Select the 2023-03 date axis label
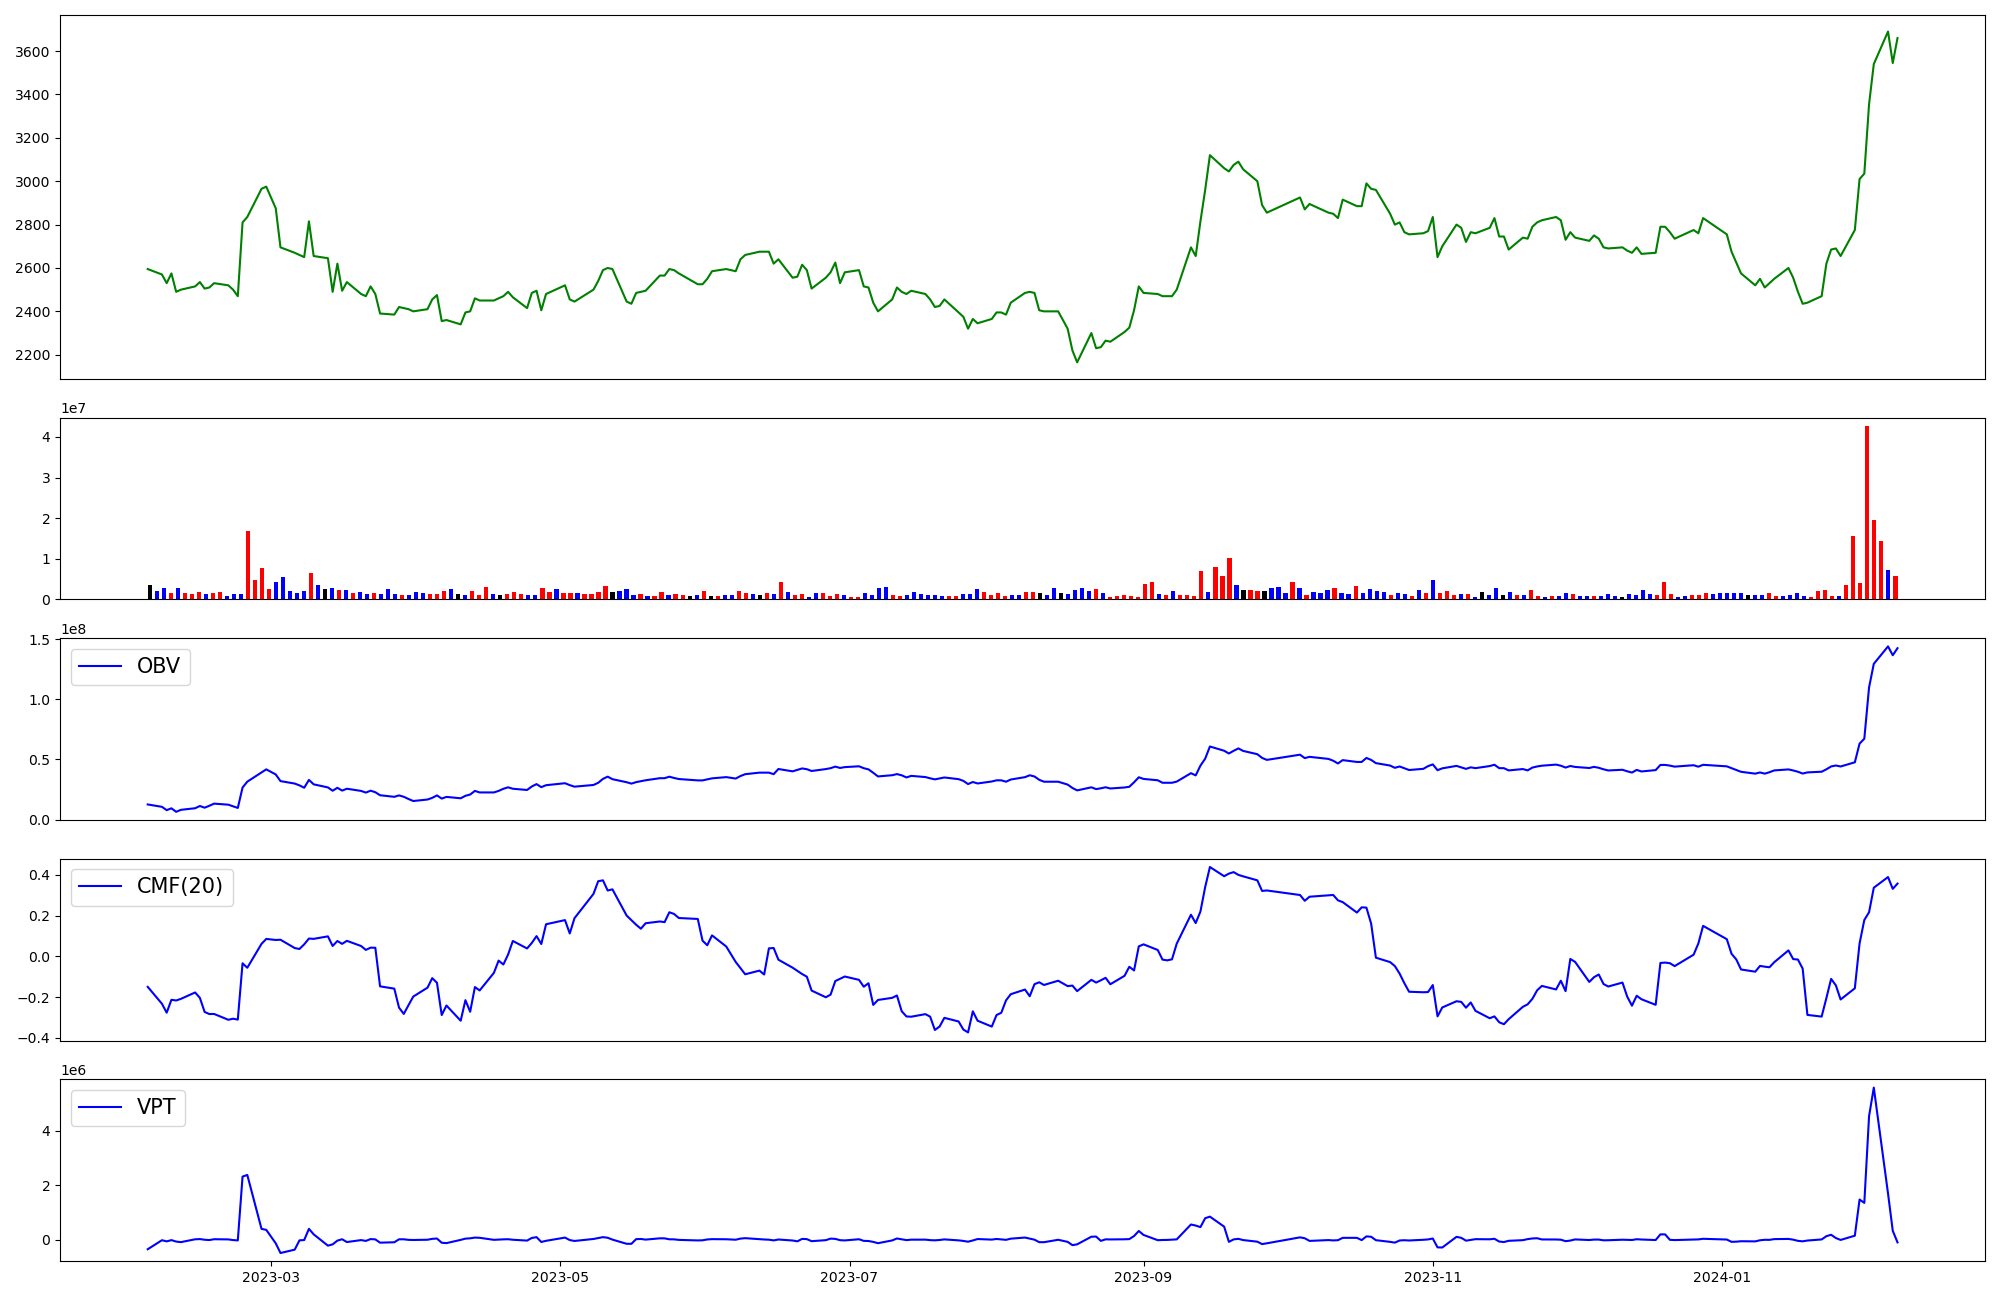Image resolution: width=2000 pixels, height=1300 pixels. [271, 1277]
